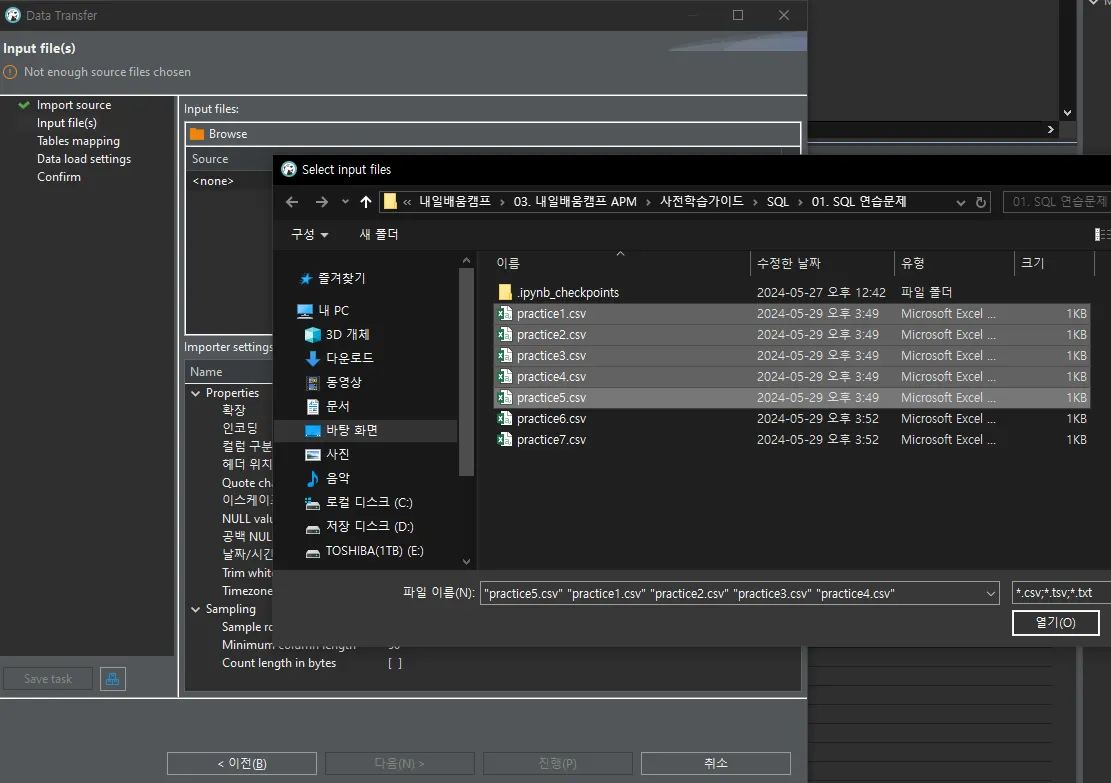Collapse the Sampling section
The width and height of the screenshot is (1111, 783).
[194, 609]
